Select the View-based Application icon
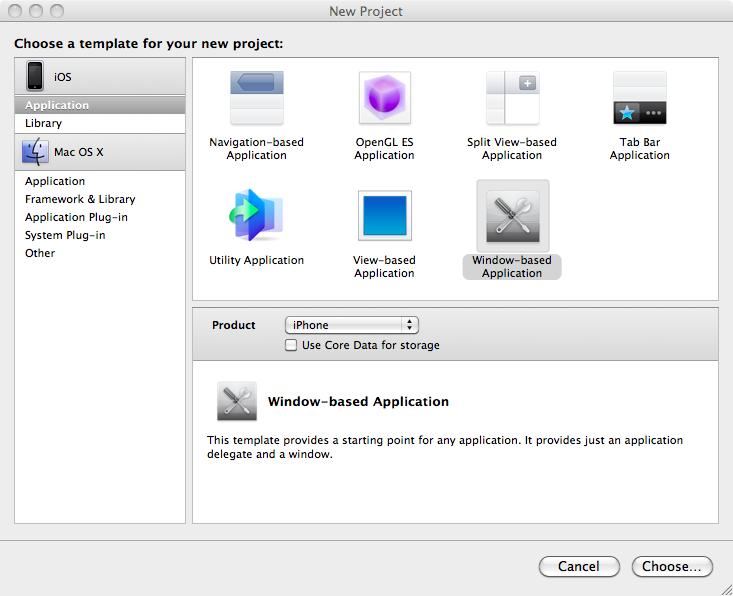This screenshot has height=596, width=733. pyautogui.click(x=384, y=215)
